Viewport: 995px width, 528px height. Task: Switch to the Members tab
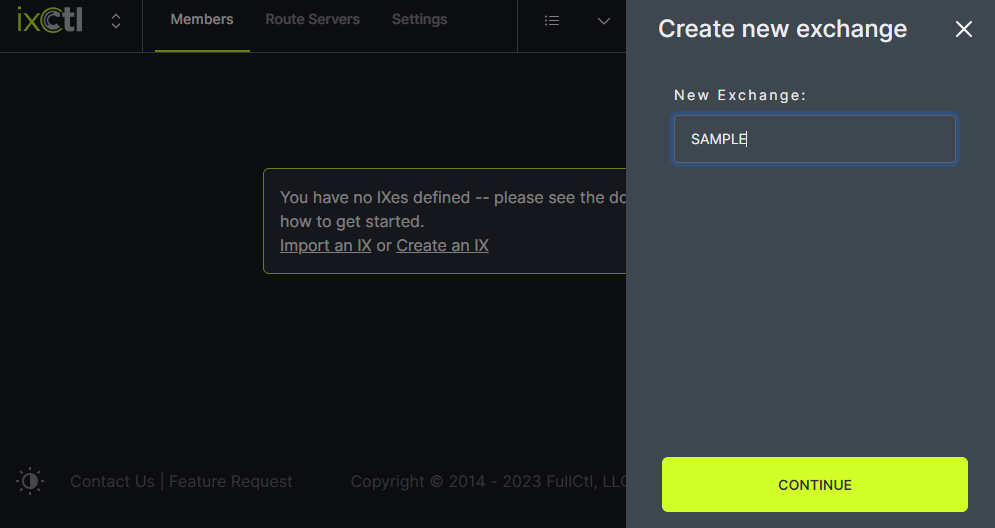coord(202,20)
